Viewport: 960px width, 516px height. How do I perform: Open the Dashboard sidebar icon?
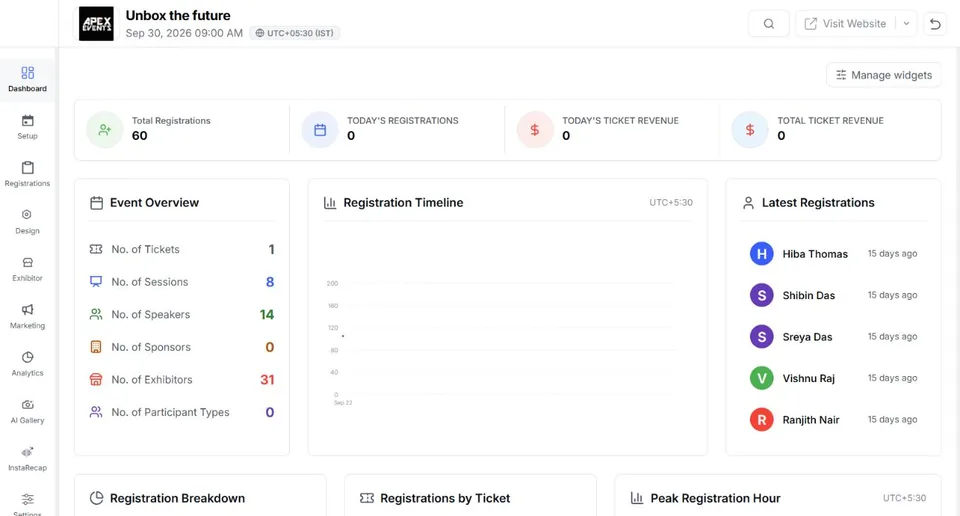28,73
